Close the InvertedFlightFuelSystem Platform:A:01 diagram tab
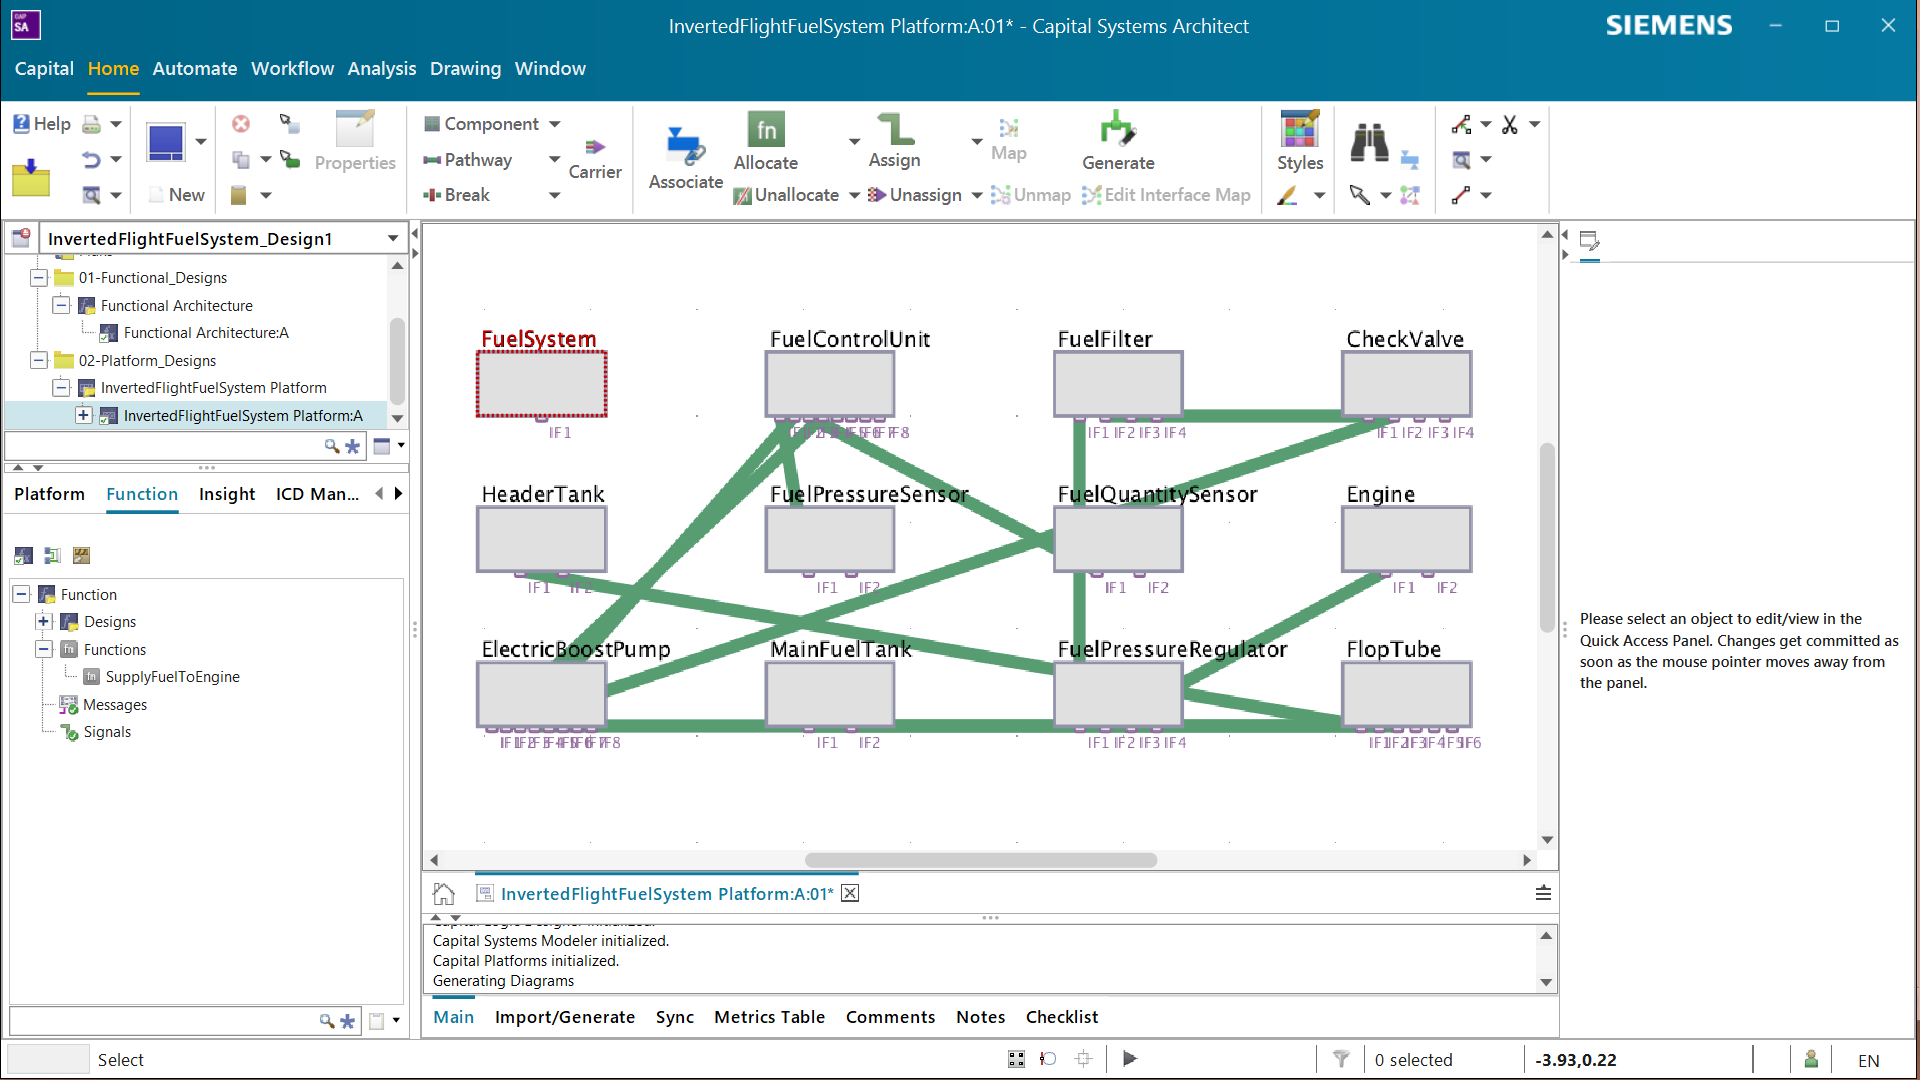Viewport: 1920px width, 1080px height. coord(850,893)
